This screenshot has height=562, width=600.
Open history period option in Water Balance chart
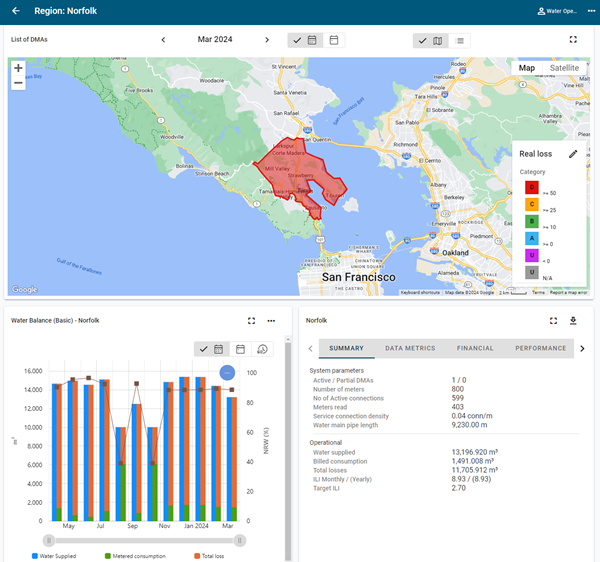262,349
